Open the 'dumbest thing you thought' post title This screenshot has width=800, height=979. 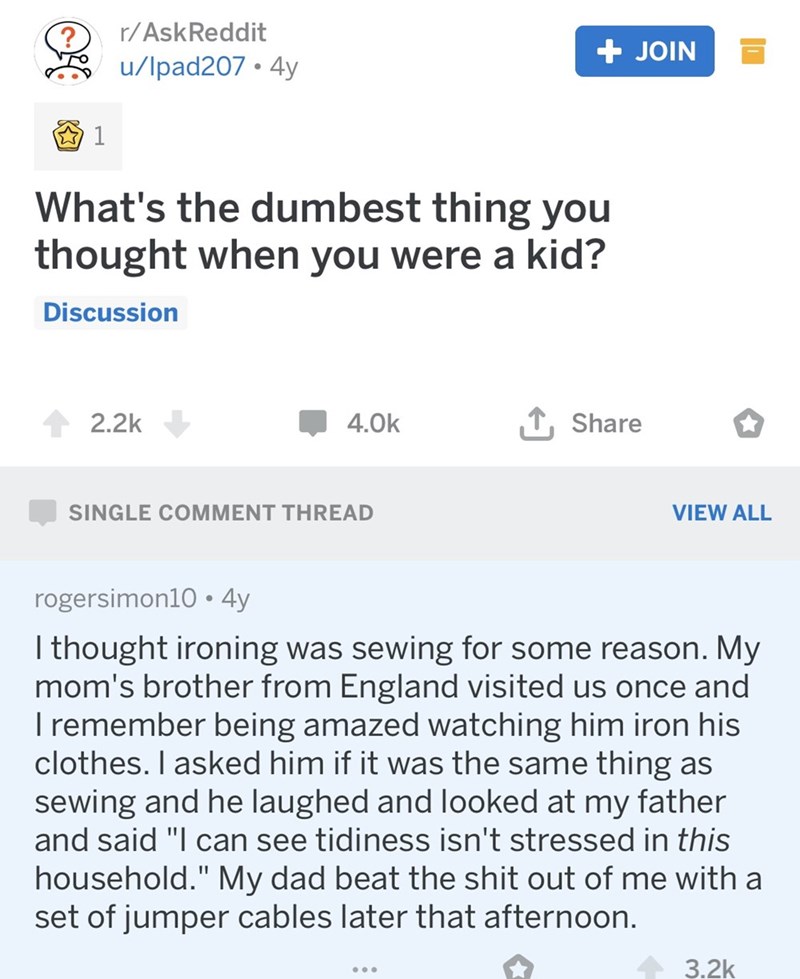pos(322,232)
